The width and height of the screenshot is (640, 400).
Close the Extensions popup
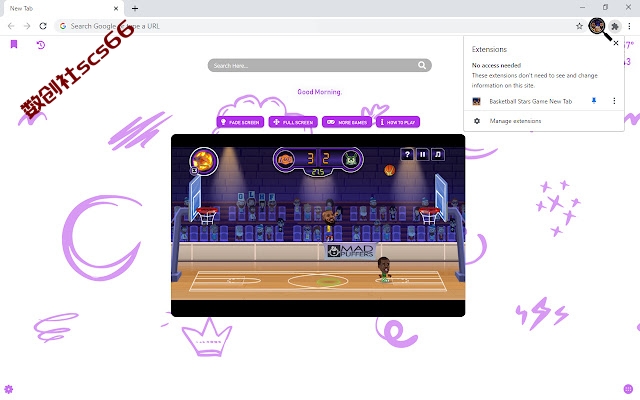click(x=616, y=43)
